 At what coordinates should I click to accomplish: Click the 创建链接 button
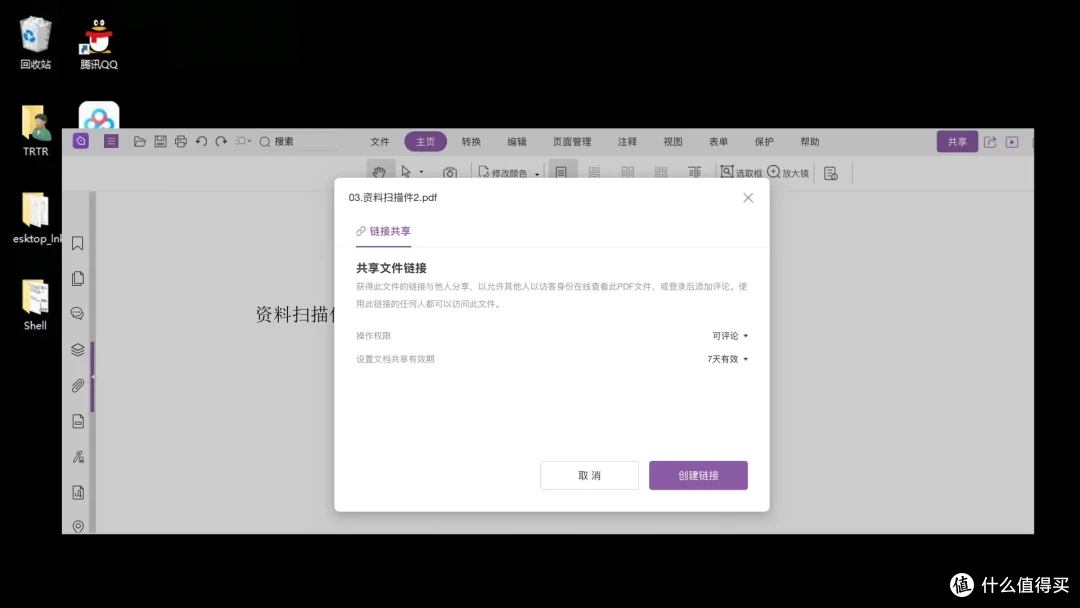[698, 476]
